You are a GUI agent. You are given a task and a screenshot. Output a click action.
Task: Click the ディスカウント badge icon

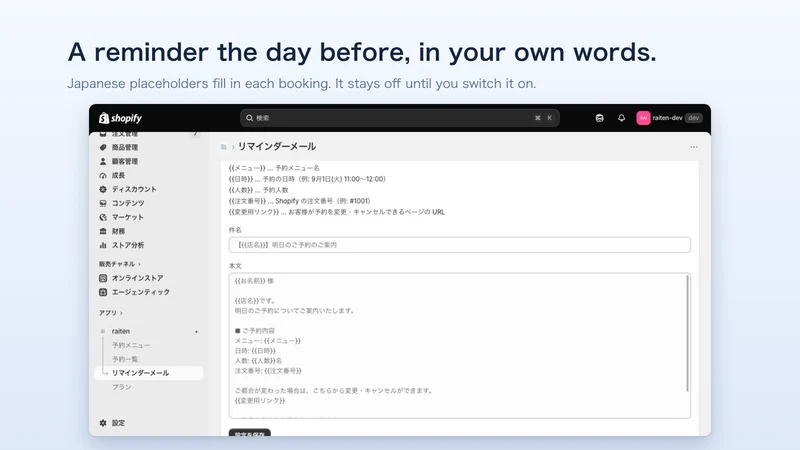point(103,189)
